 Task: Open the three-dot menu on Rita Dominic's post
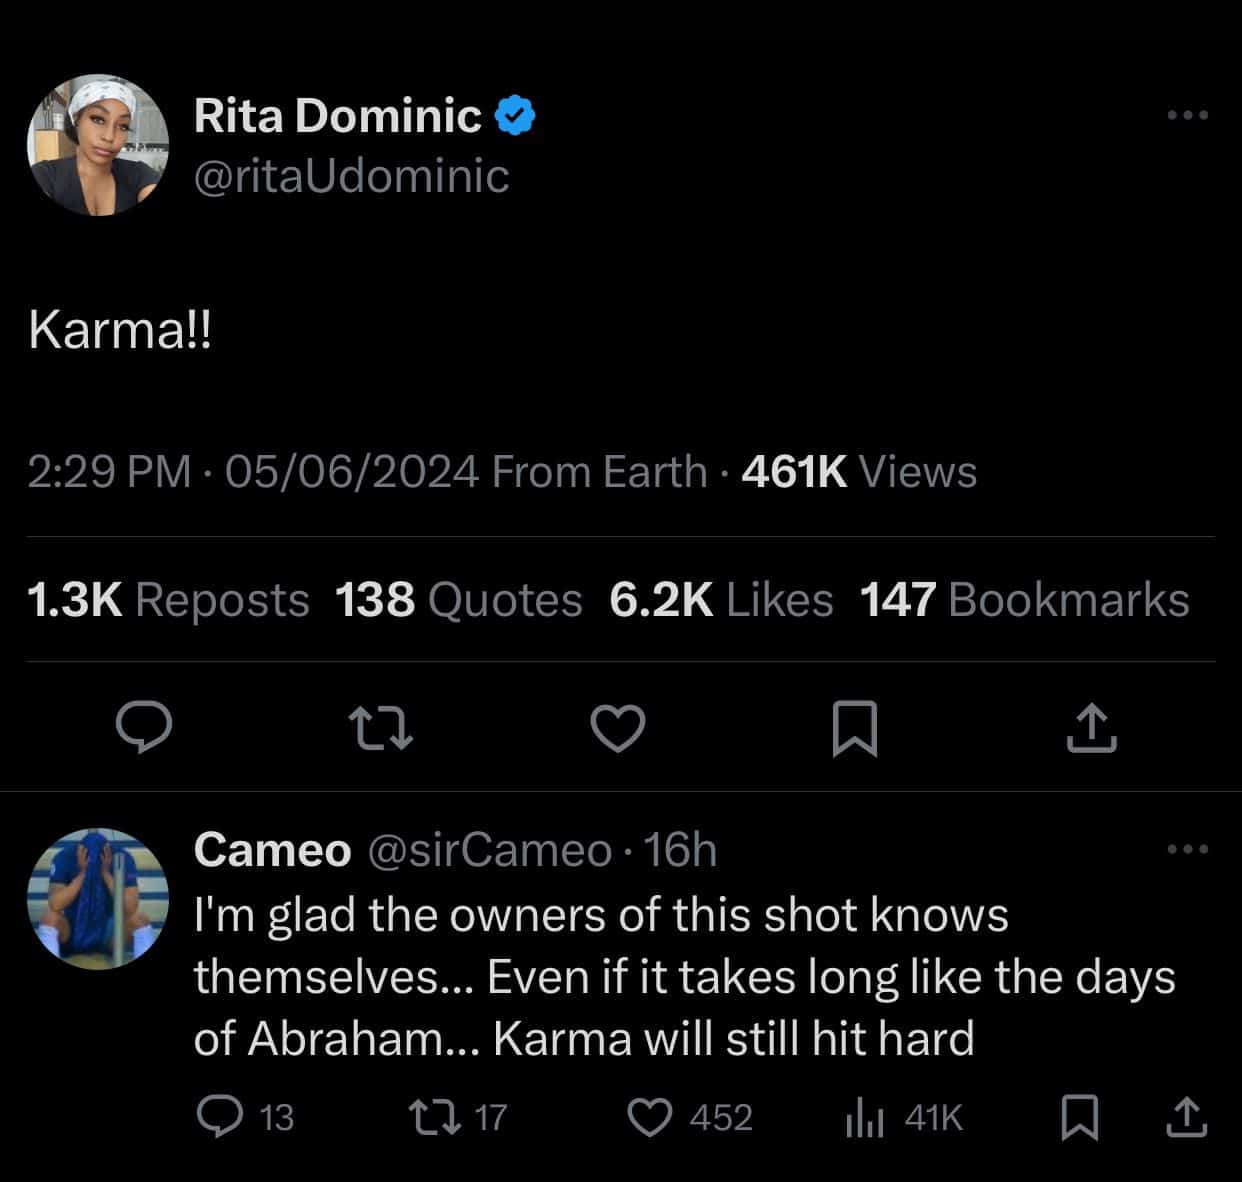(1188, 116)
